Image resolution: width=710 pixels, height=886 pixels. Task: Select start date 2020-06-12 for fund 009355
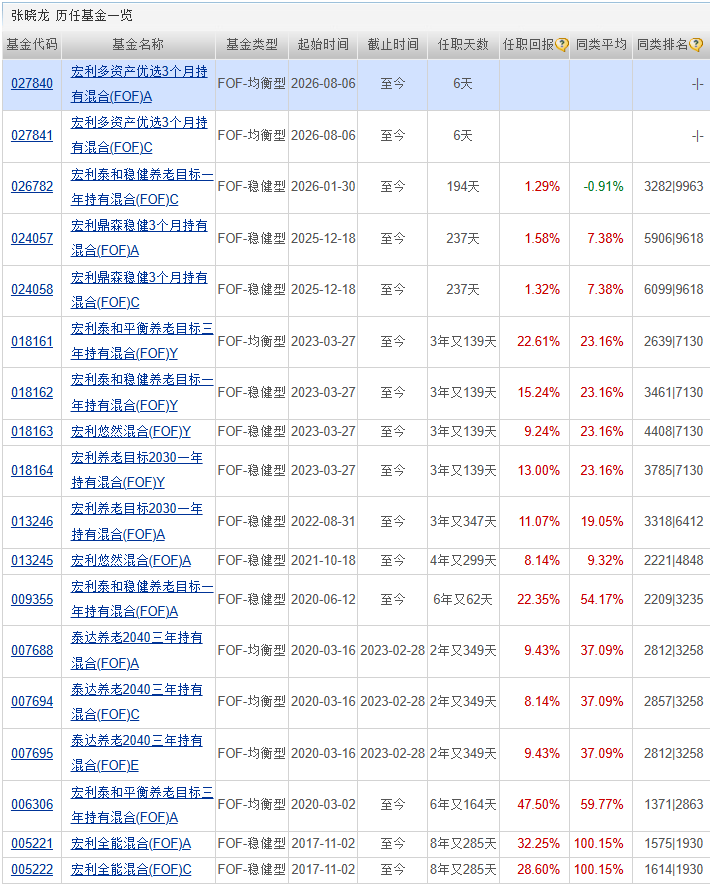pyautogui.click(x=323, y=599)
